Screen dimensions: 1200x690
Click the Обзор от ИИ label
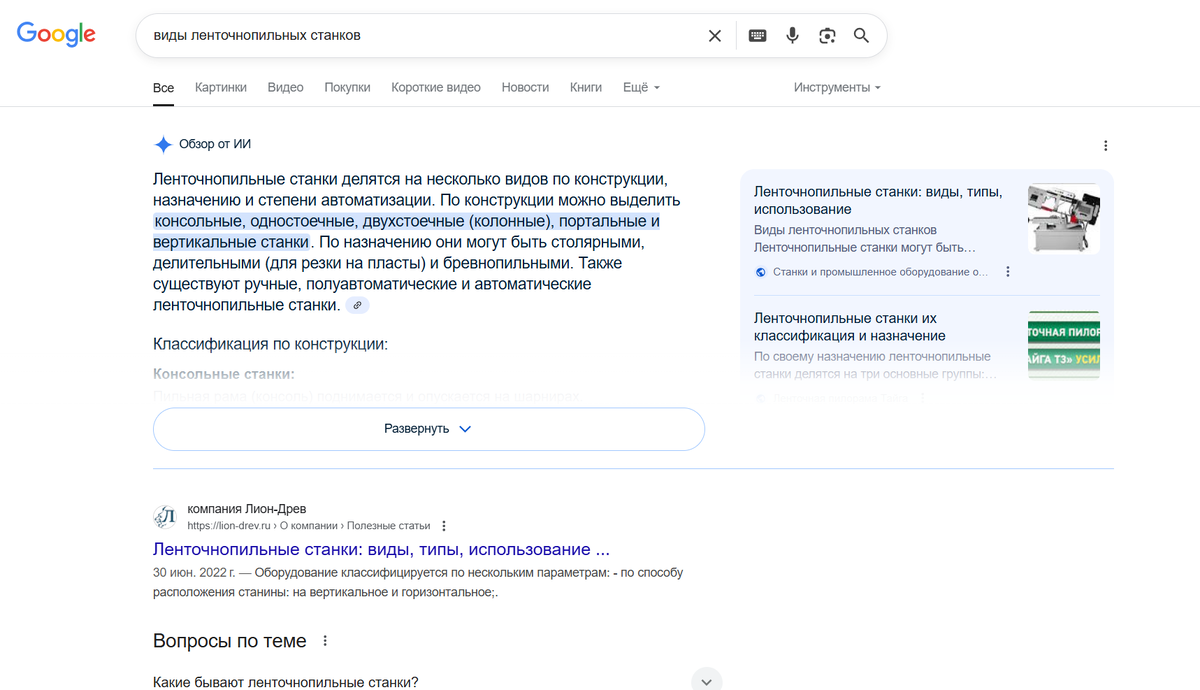(215, 144)
